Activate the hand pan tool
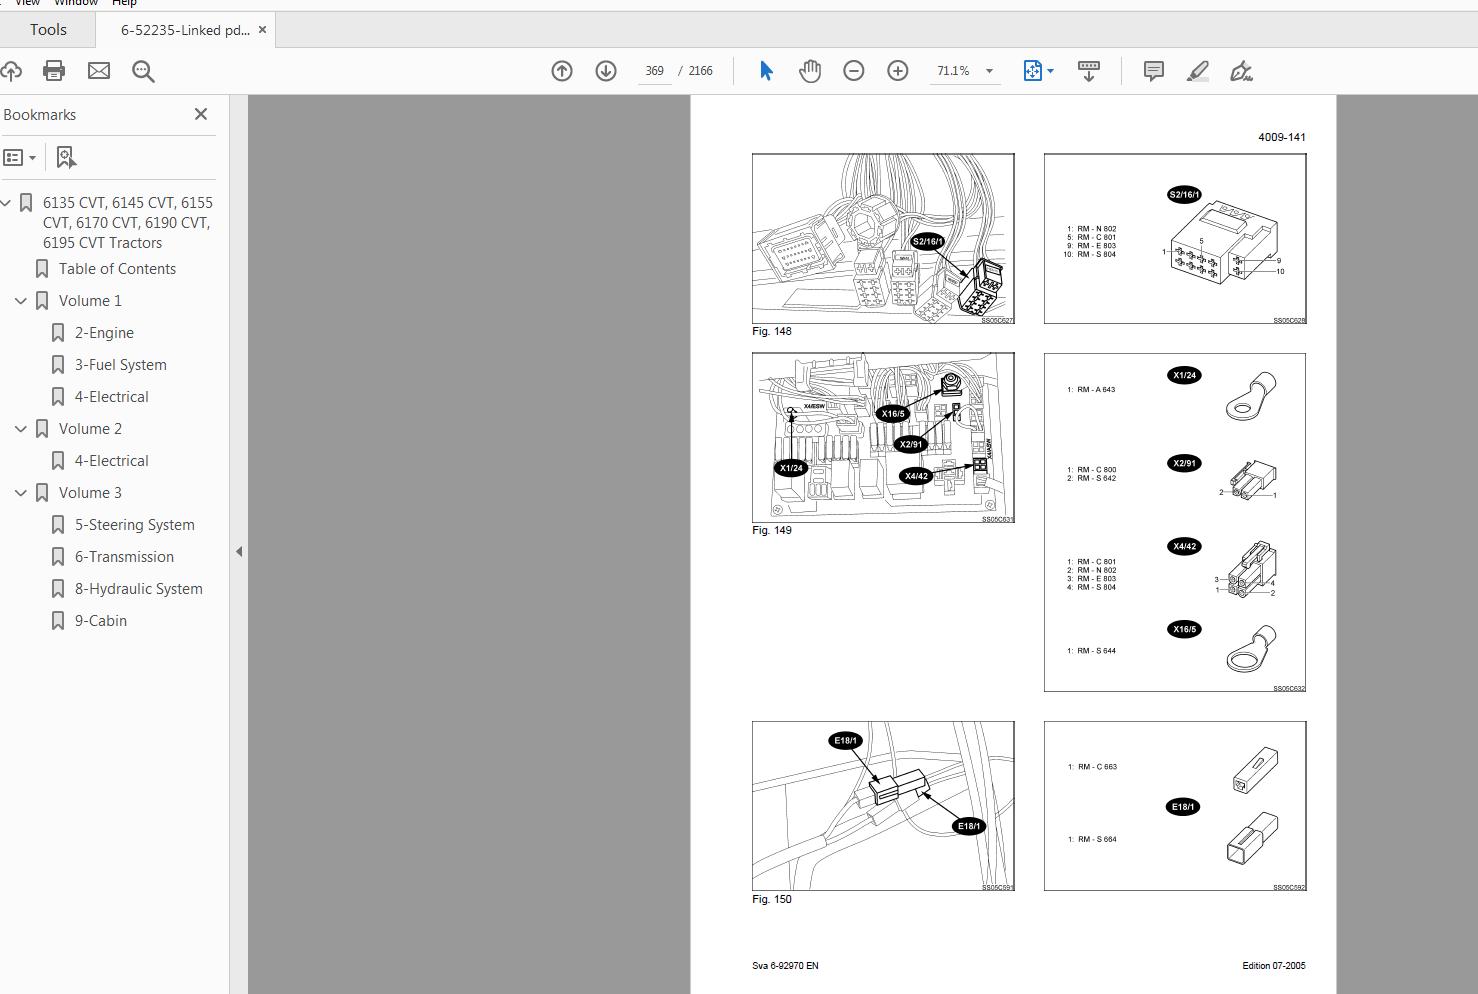Viewport: 1478px width, 994px height. pos(810,71)
